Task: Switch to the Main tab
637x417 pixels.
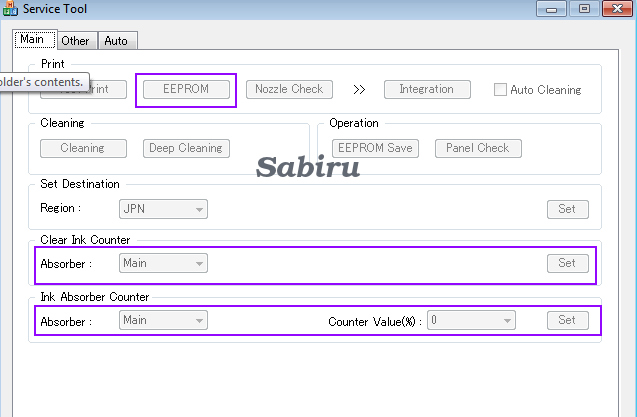Action: click(x=35, y=39)
